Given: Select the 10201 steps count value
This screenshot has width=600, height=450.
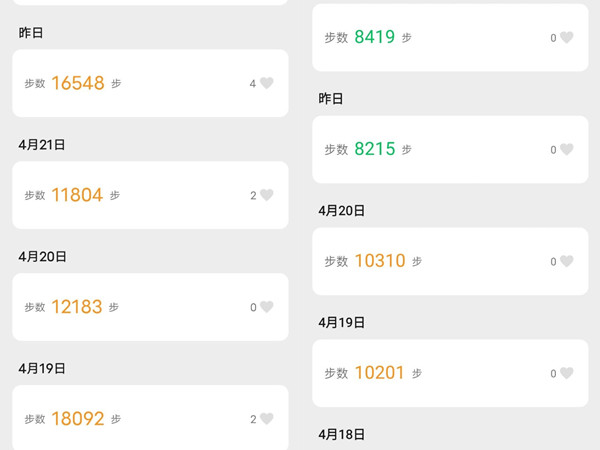Looking at the screenshot, I should coord(380,374).
